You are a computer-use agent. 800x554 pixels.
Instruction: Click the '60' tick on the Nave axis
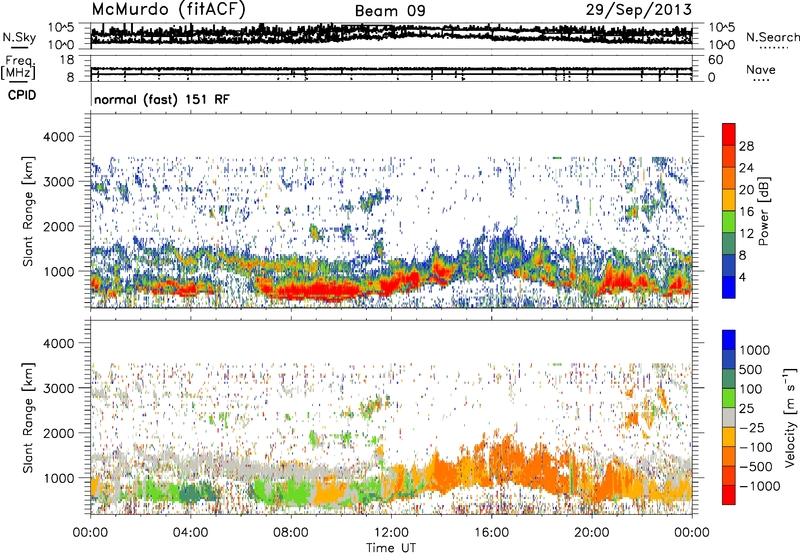[716, 60]
